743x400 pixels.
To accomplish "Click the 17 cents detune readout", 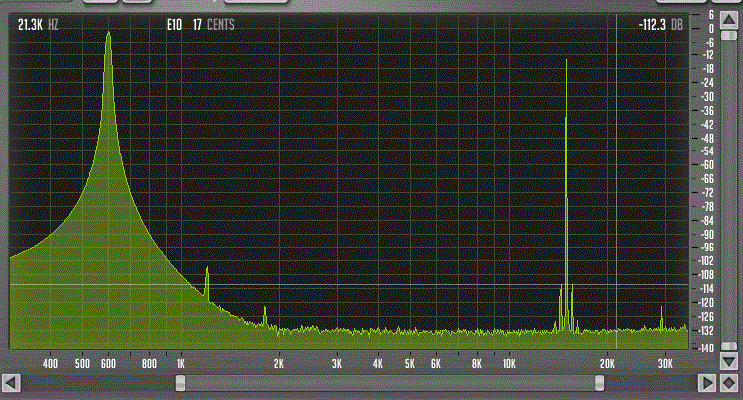I will [214, 25].
